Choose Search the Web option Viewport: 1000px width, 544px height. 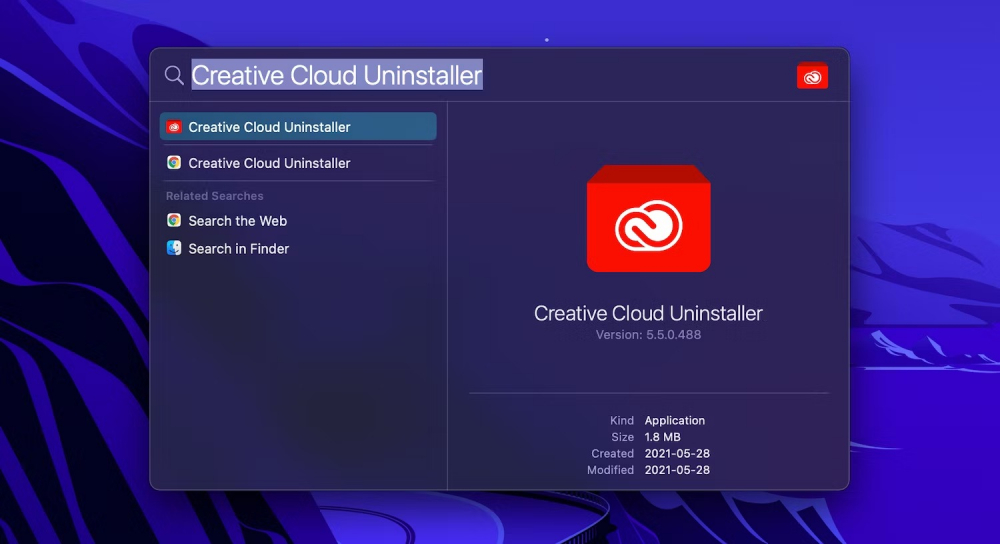coord(237,221)
